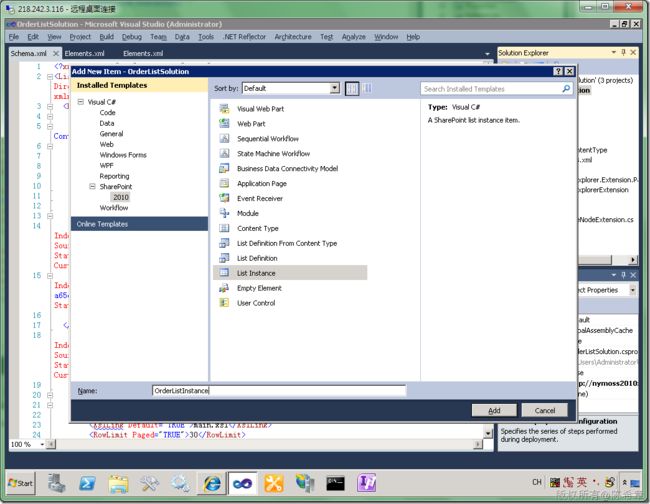Click the Add button
The height and width of the screenshot is (504, 650).
click(494, 410)
